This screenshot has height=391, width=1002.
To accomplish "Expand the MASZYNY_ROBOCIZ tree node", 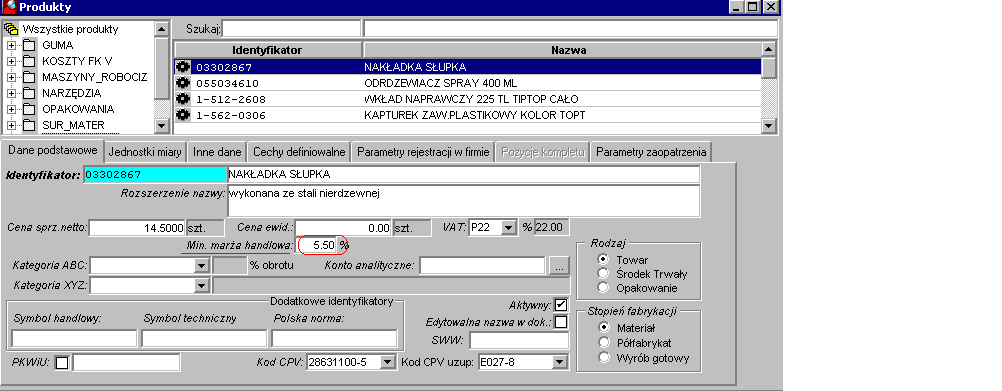I will coord(11,77).
